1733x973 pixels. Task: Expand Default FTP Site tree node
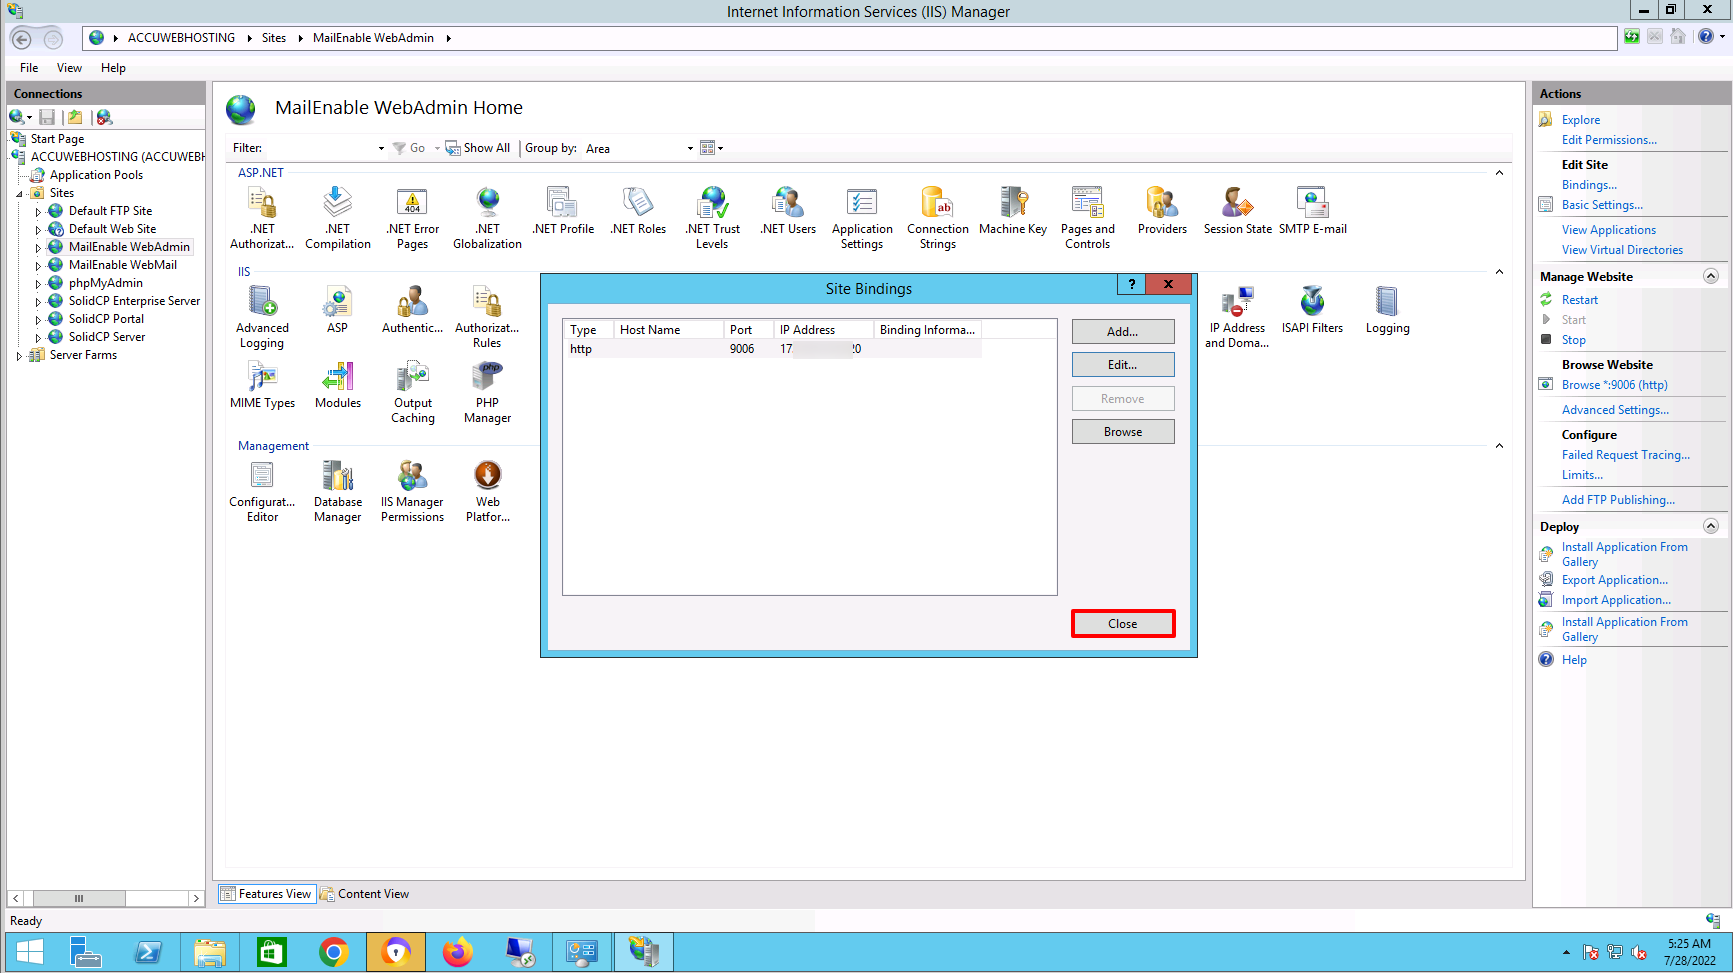38,211
